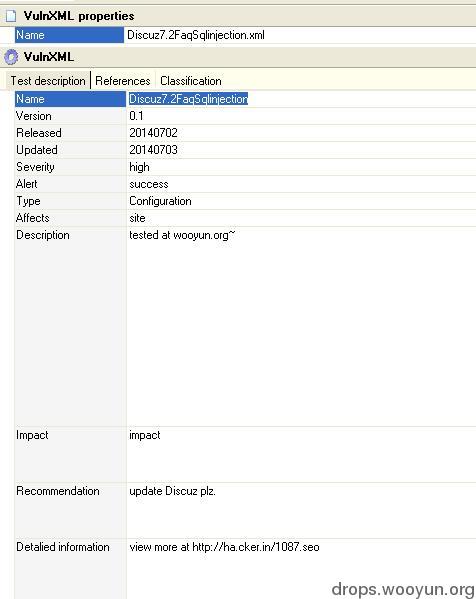
Task: Click the Impact field value
Action: pos(145,435)
